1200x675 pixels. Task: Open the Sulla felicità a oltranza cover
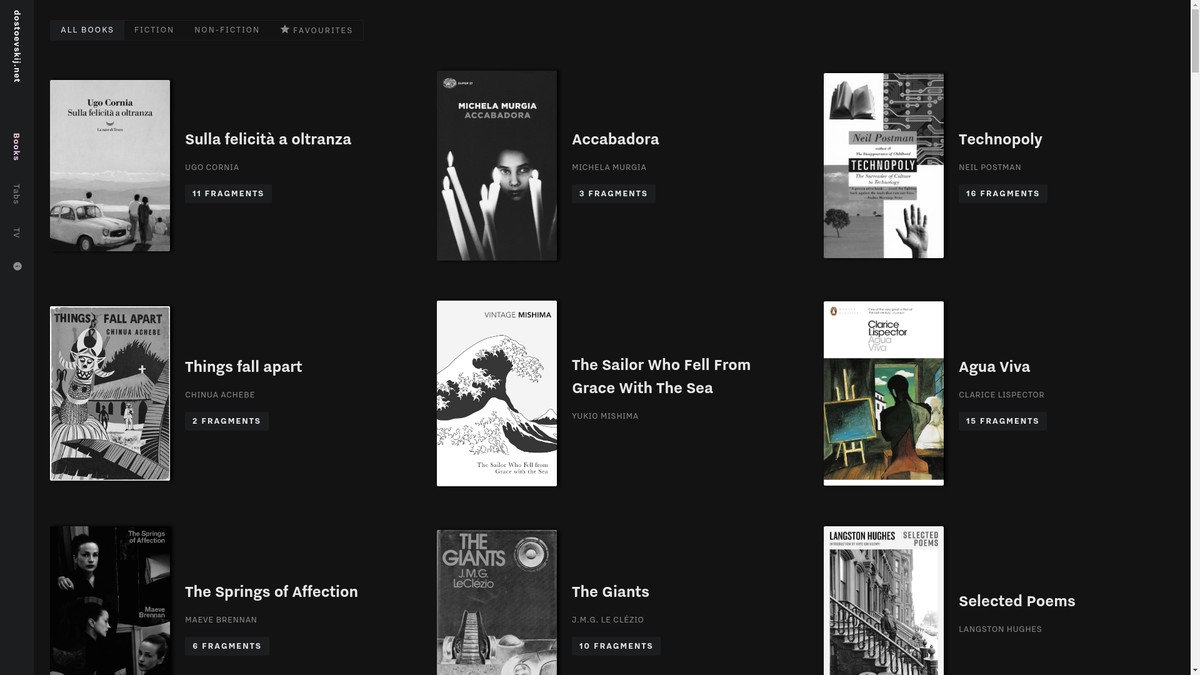(110, 166)
